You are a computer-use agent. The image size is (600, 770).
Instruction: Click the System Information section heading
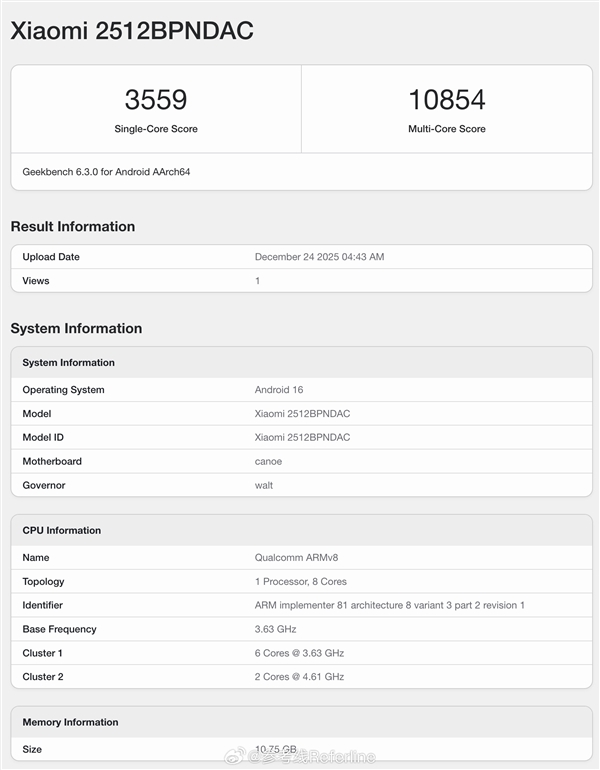tap(76, 328)
